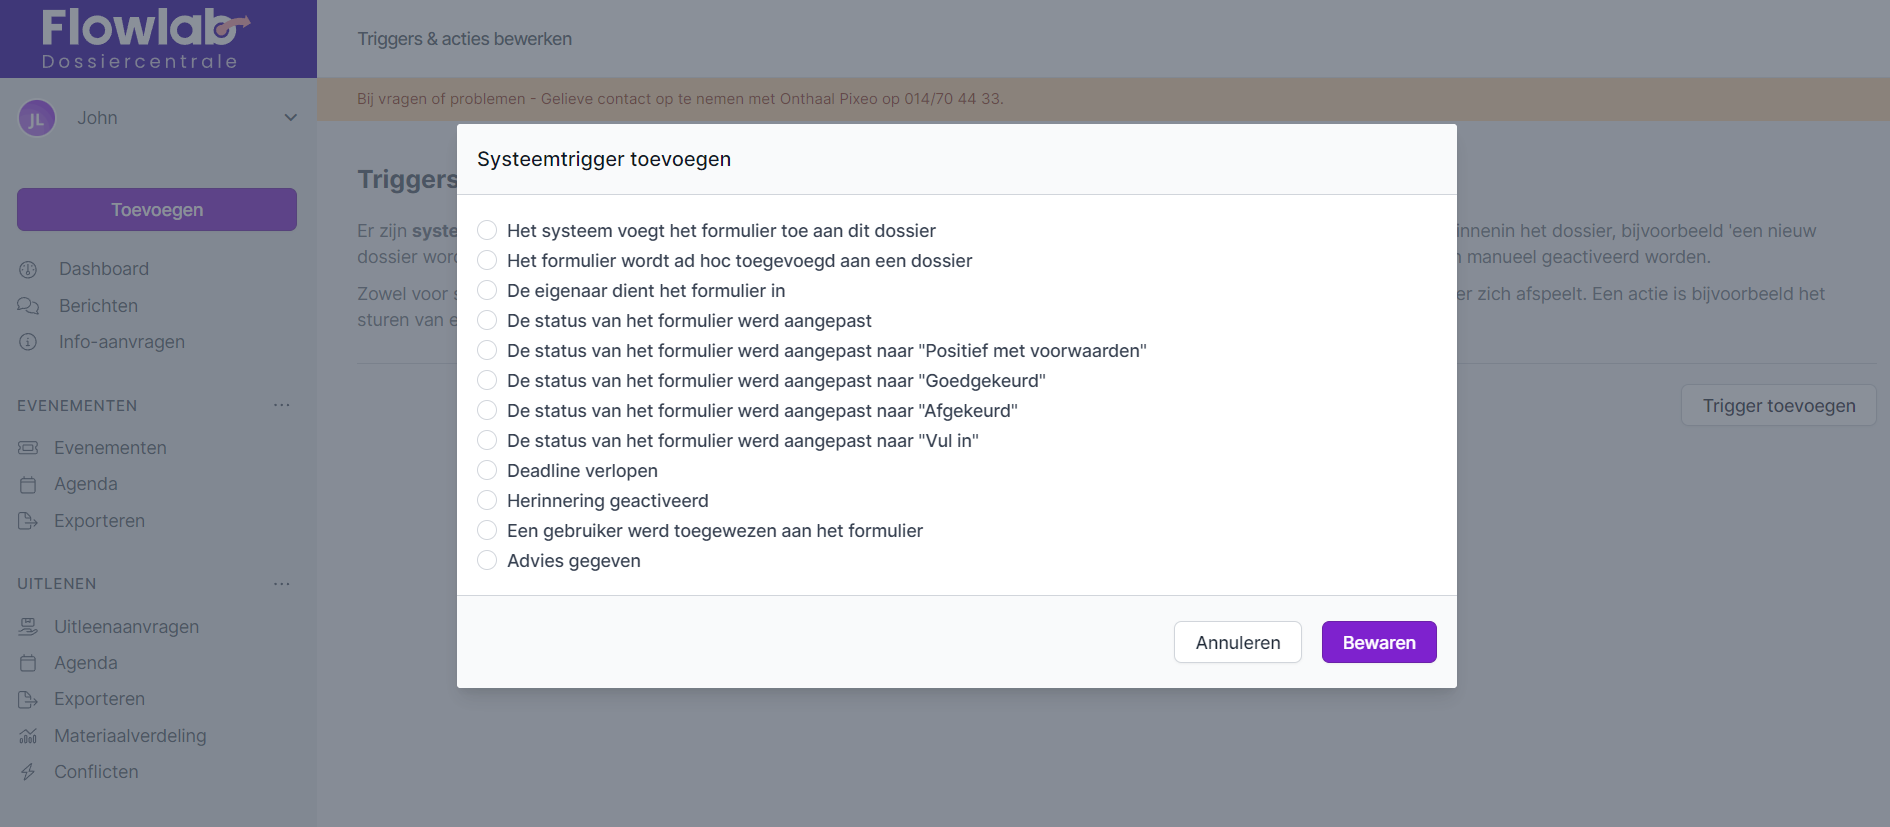Click the Uitleenaanvragen icon in sidebar

coord(28,627)
